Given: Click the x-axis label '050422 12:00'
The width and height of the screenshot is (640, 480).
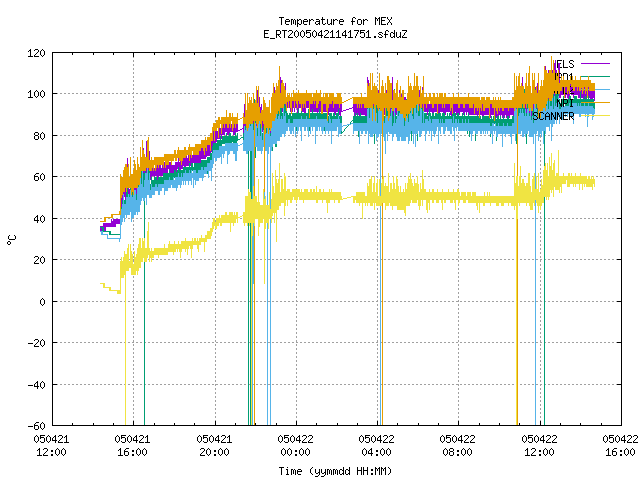Looking at the screenshot, I should click(540, 445).
